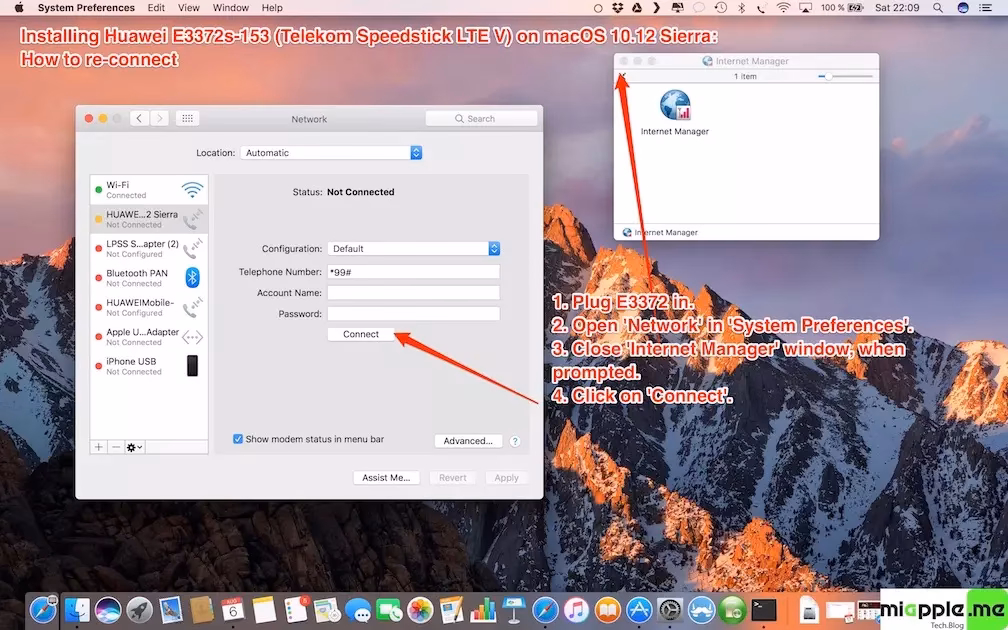Open the System Preferences menu
This screenshot has height=630, width=1008.
[86, 8]
